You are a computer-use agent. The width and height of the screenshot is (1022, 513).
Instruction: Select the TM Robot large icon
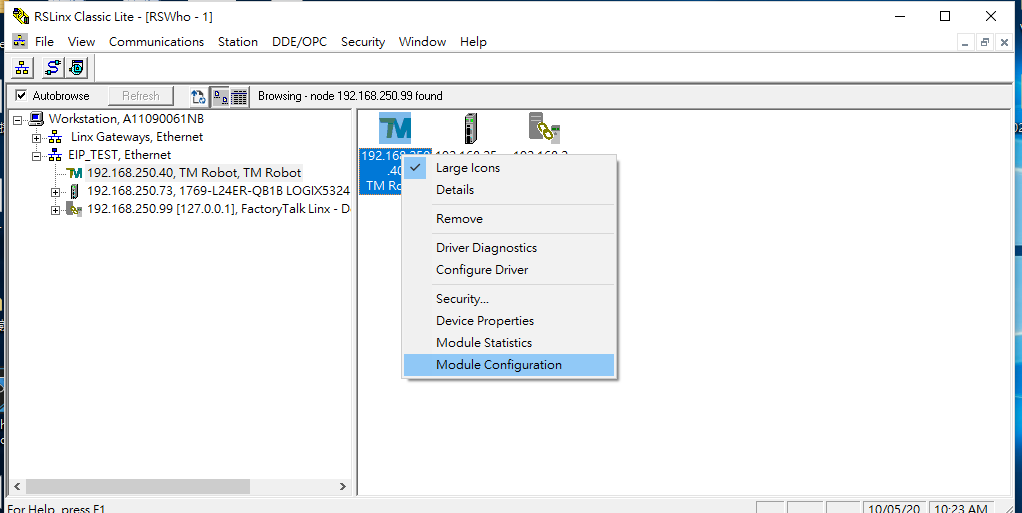[x=395, y=128]
